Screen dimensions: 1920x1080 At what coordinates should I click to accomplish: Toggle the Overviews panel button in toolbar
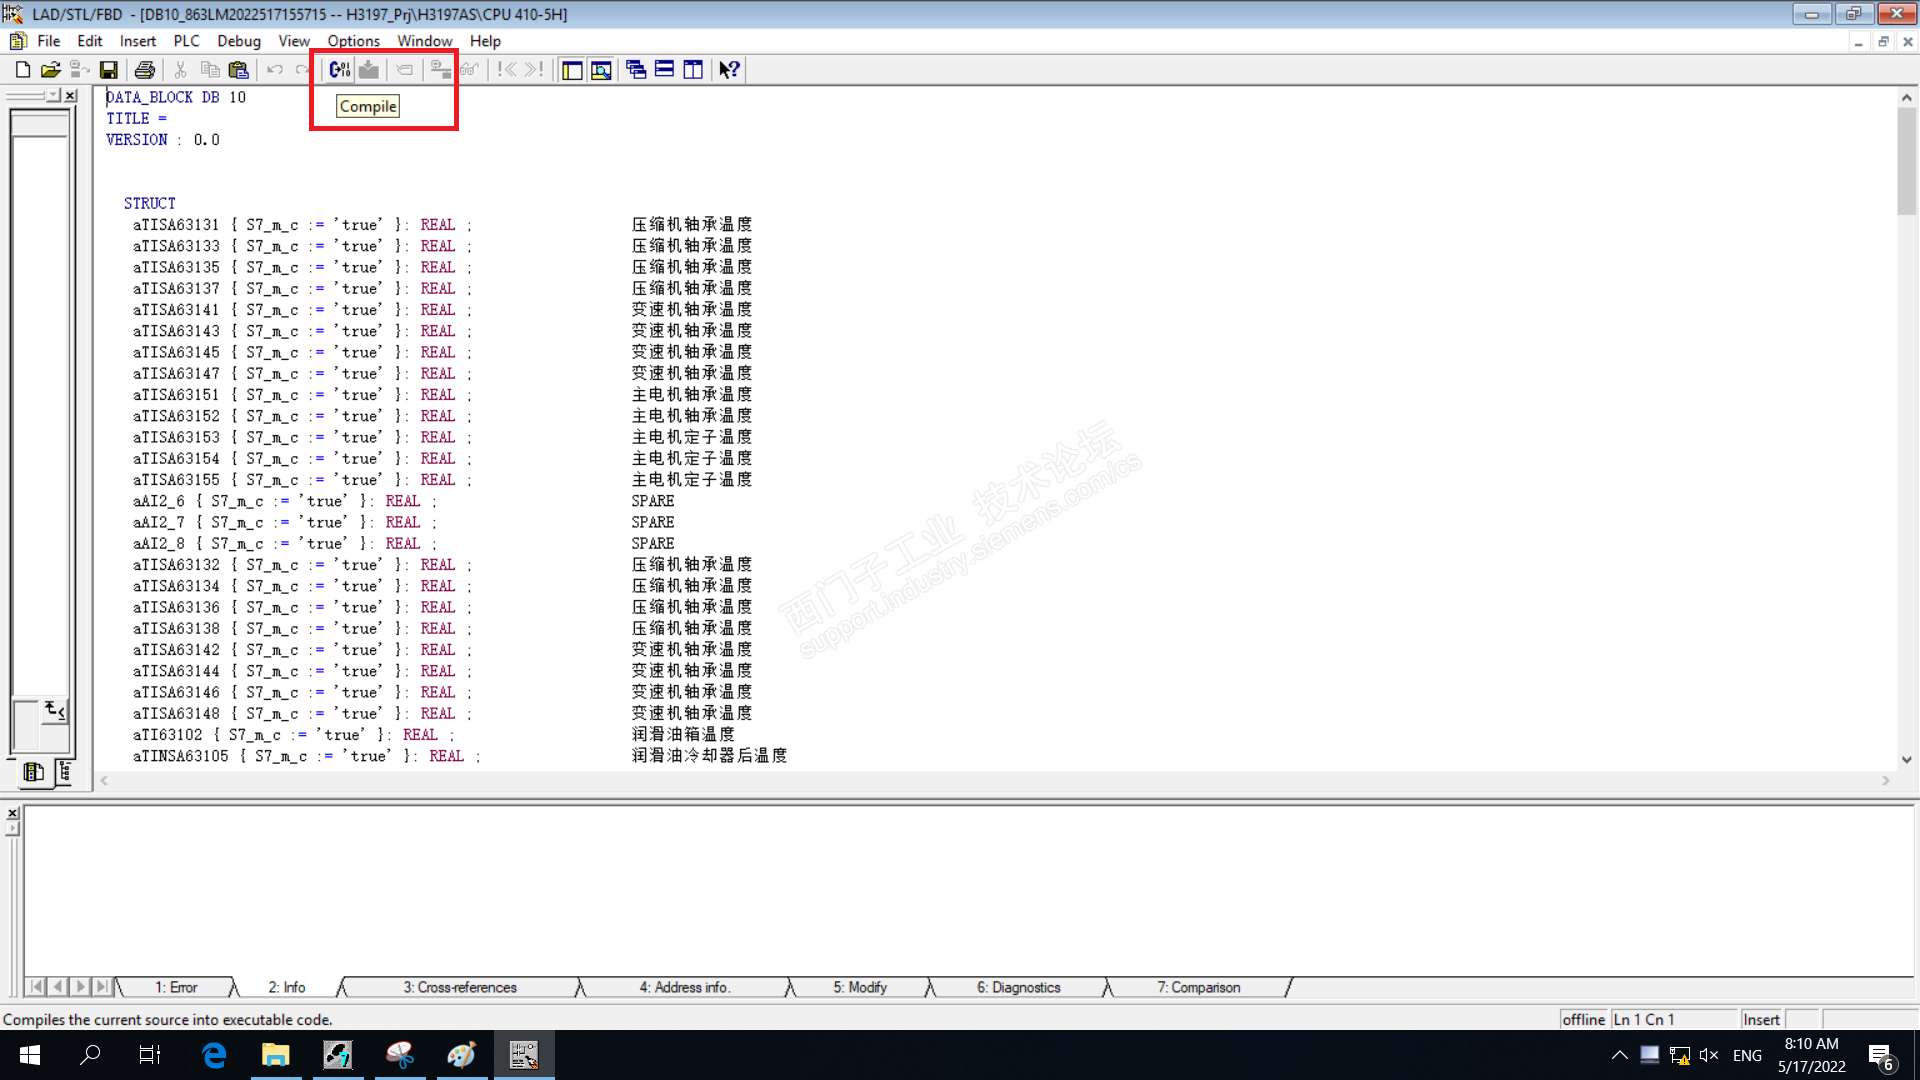(572, 70)
